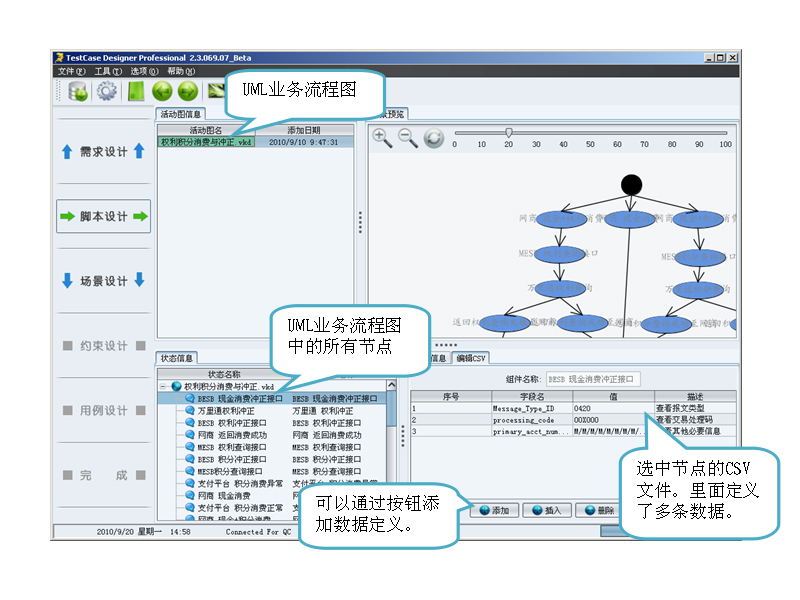Open the 工具 menu

tap(107, 71)
